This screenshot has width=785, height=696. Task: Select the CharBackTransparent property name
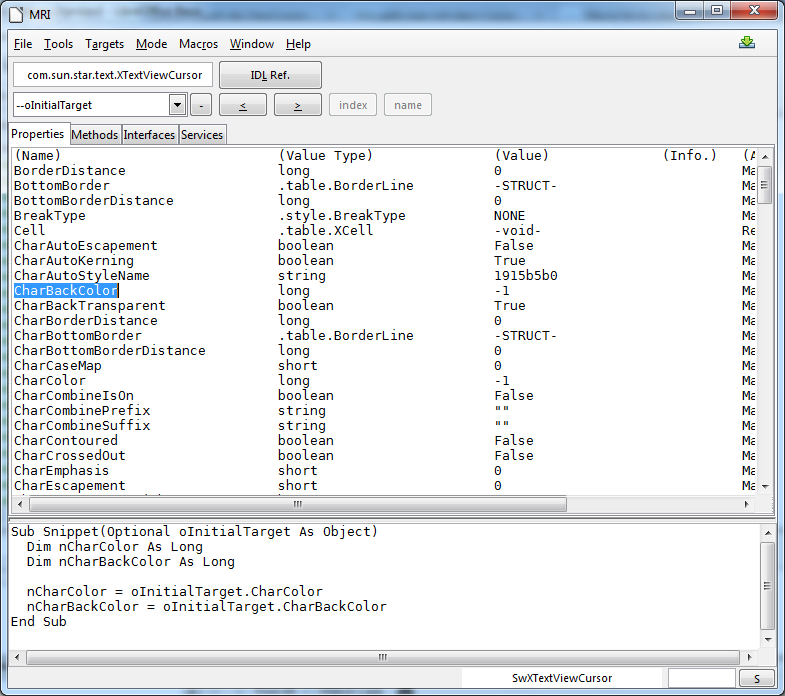[90, 306]
